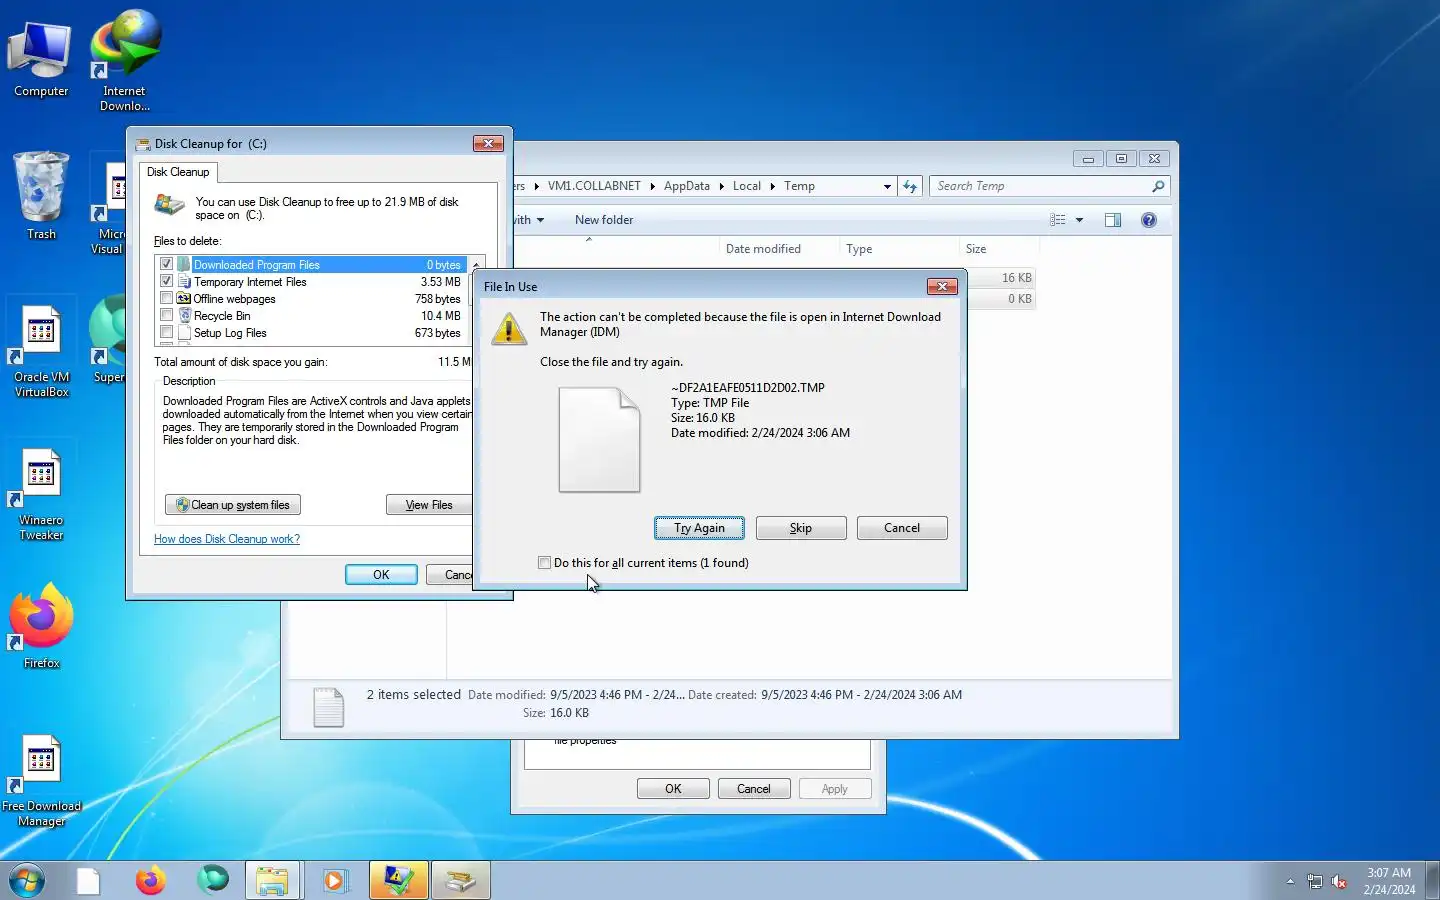Image resolution: width=1440 pixels, height=900 pixels.
Task: Click OK in Disk Cleanup dialog
Action: pyautogui.click(x=381, y=575)
